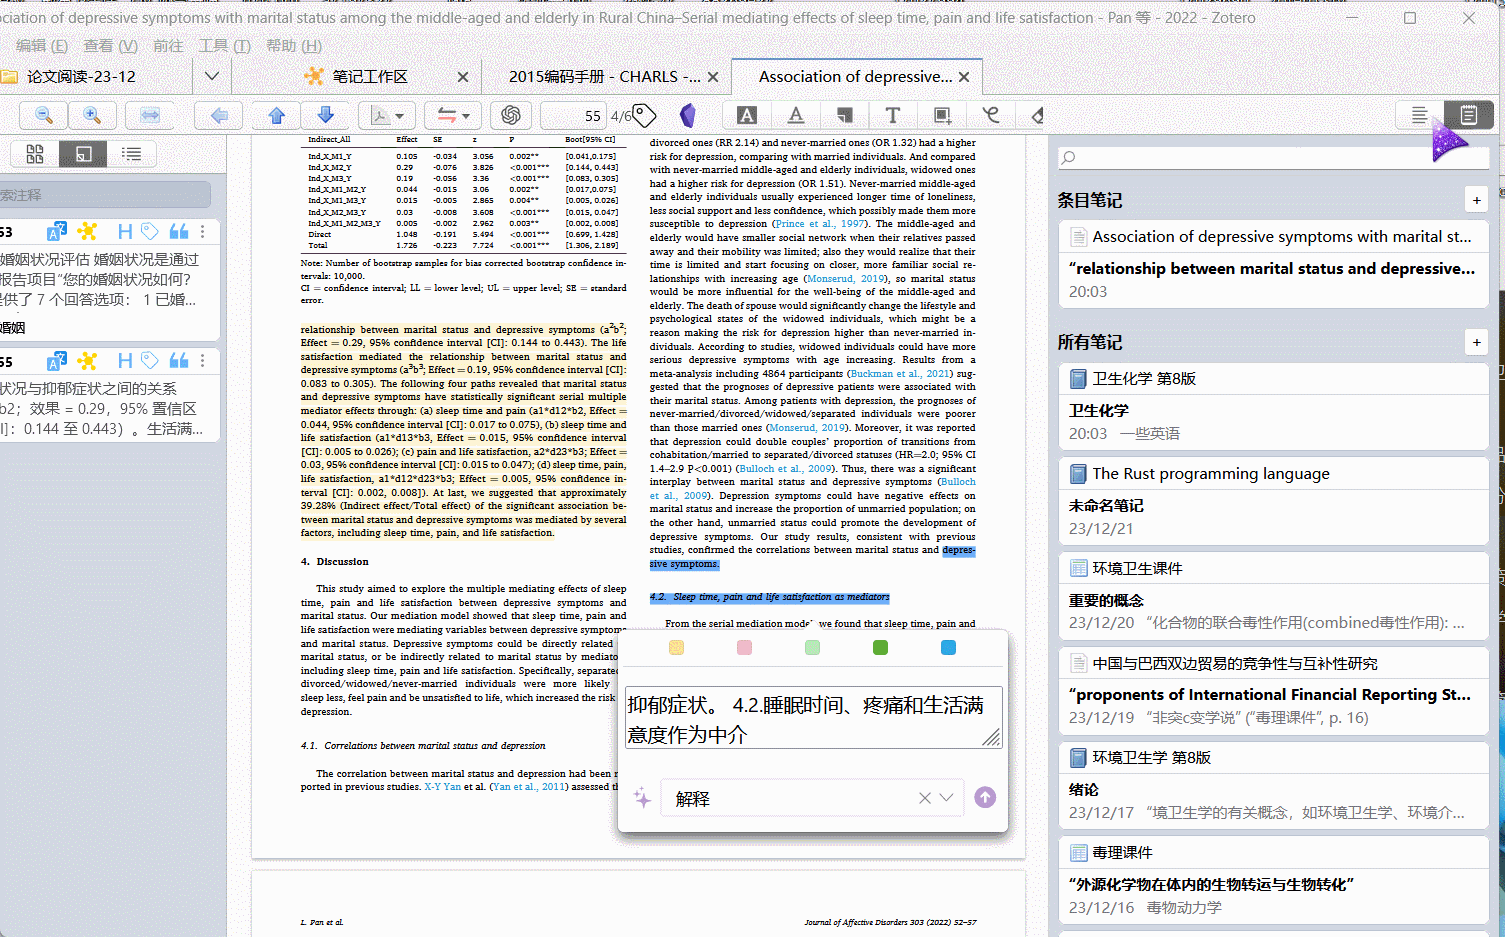
Task: Show thumbnails view in sidebar
Action: [35, 153]
